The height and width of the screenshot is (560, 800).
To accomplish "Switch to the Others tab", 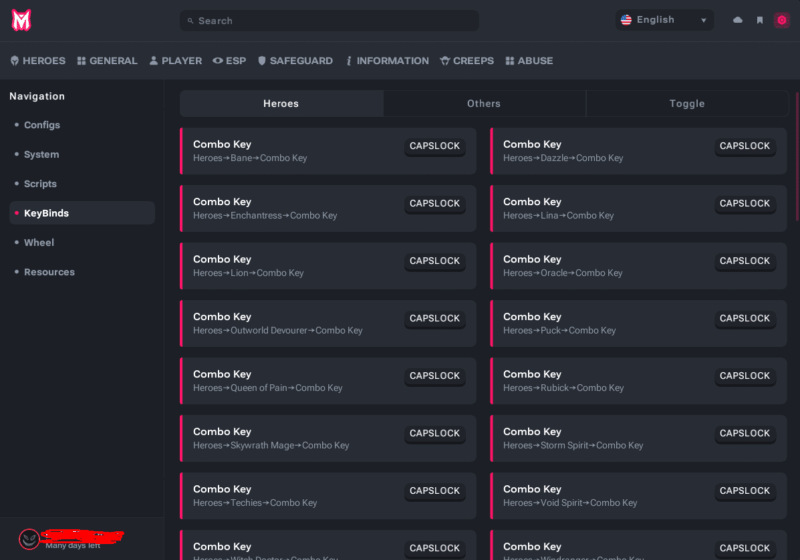I will [x=484, y=104].
